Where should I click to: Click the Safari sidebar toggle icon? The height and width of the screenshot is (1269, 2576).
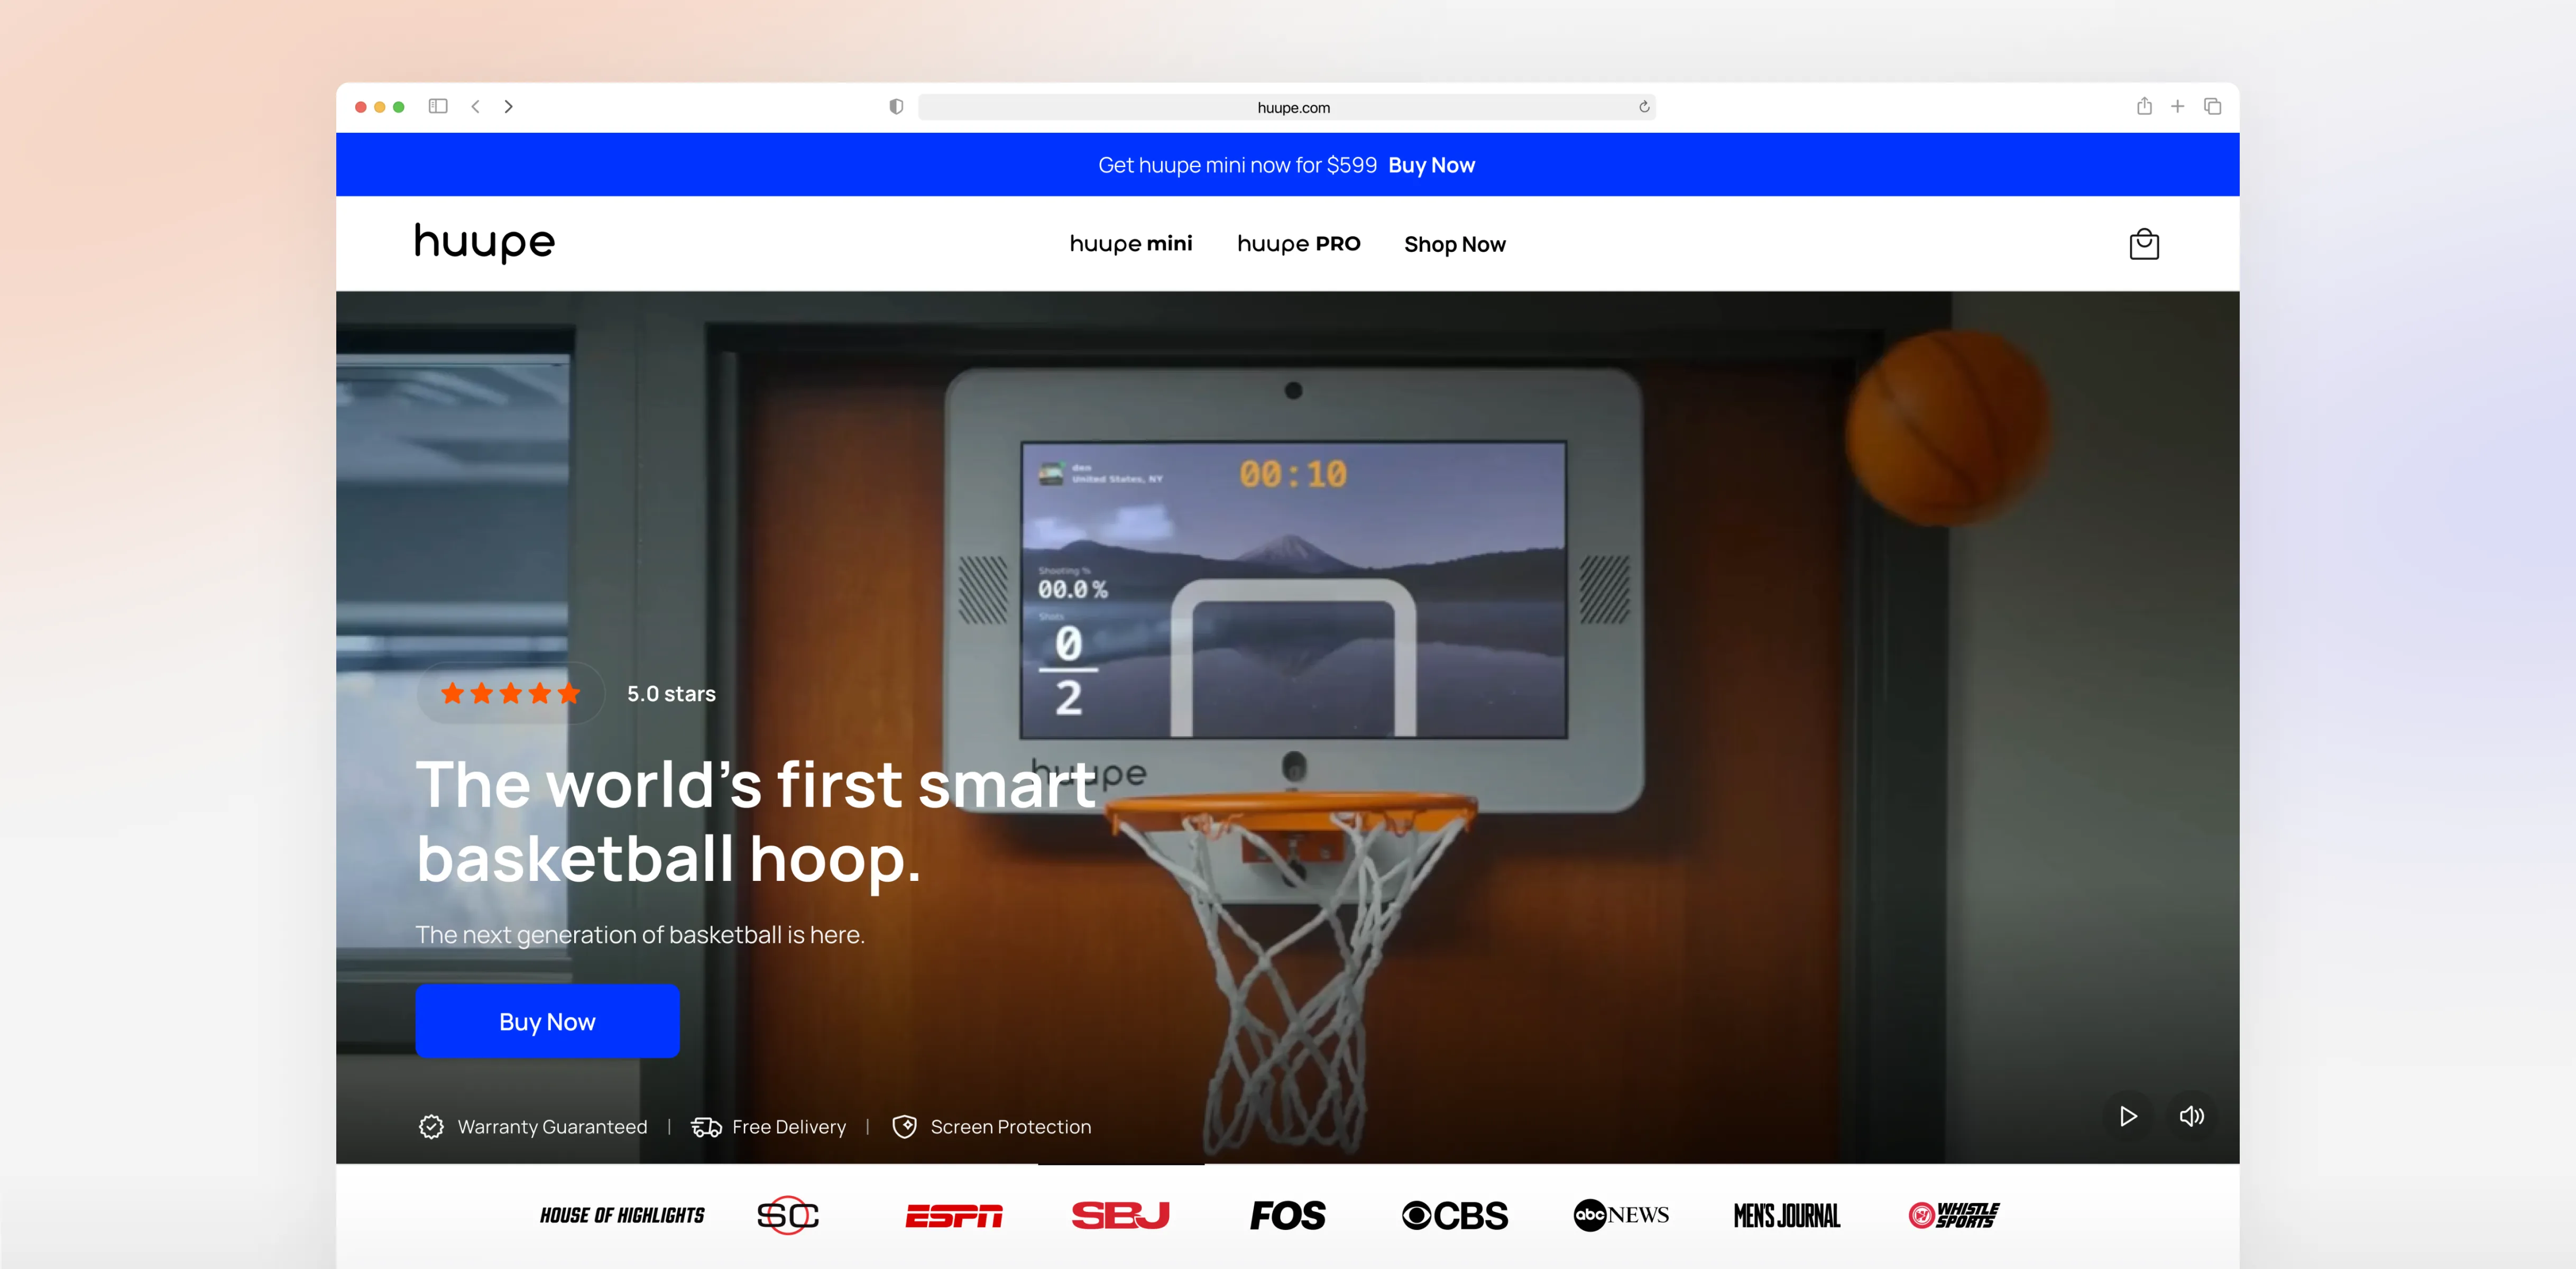click(x=438, y=106)
